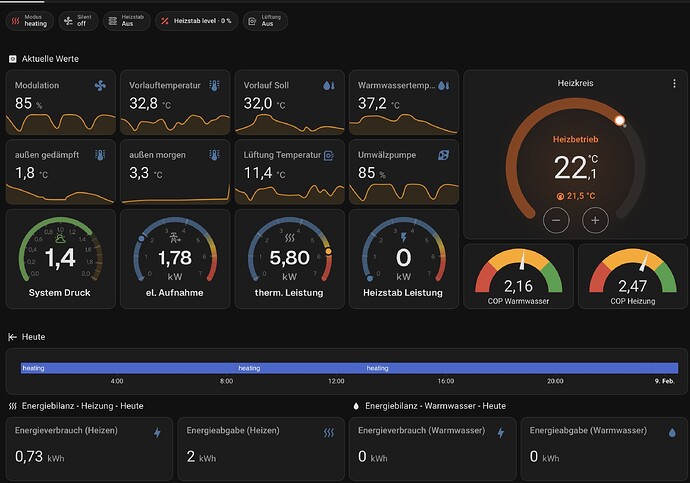Open the System Druck gauge

tap(61, 259)
